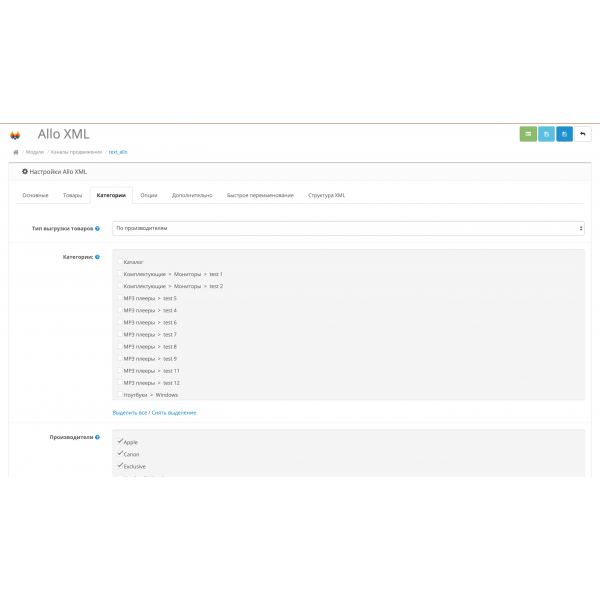Check the MP3 плееры > test 9 checkbox
The image size is (600, 600).
point(120,358)
